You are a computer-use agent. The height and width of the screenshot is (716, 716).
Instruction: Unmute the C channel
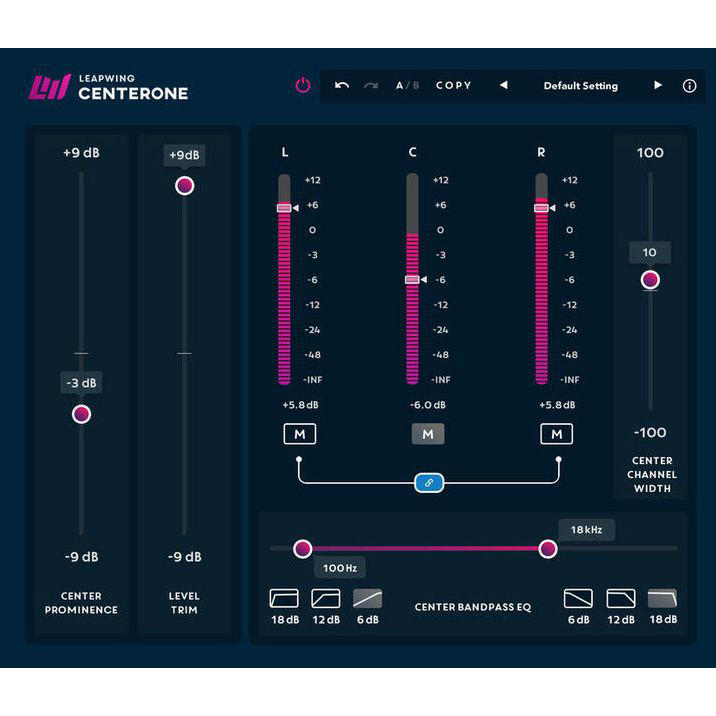click(x=428, y=434)
